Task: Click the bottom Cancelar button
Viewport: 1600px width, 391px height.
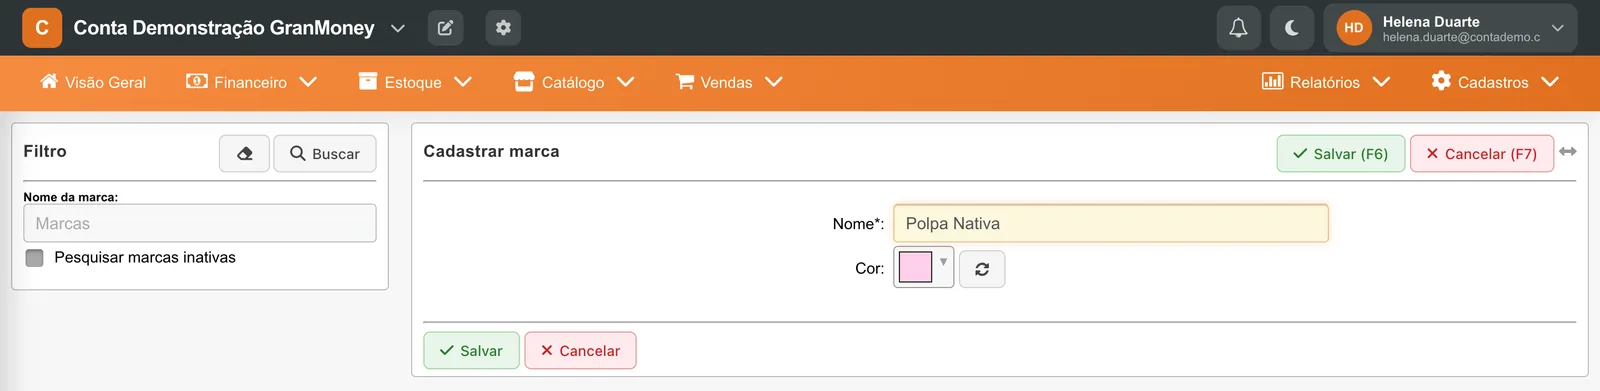Action: [580, 351]
